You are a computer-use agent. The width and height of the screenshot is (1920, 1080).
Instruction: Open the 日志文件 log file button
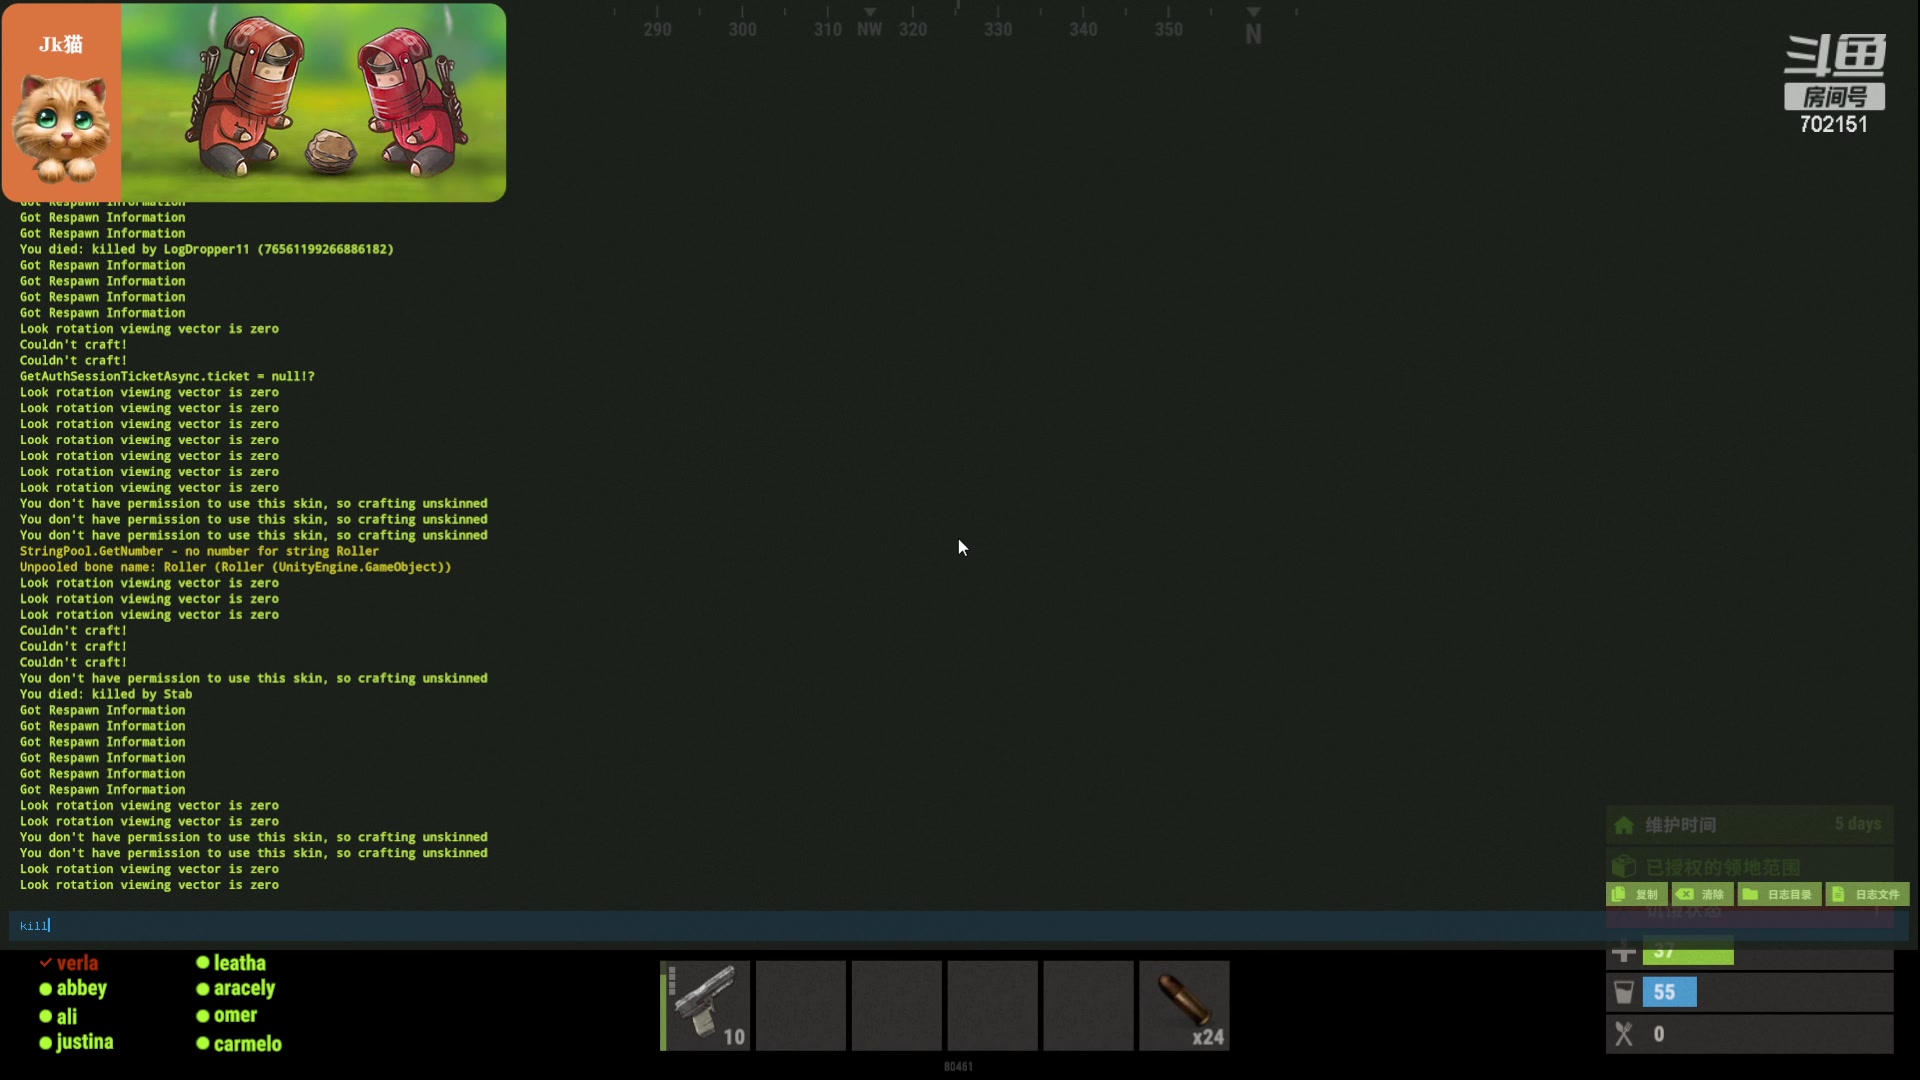pyautogui.click(x=1867, y=894)
